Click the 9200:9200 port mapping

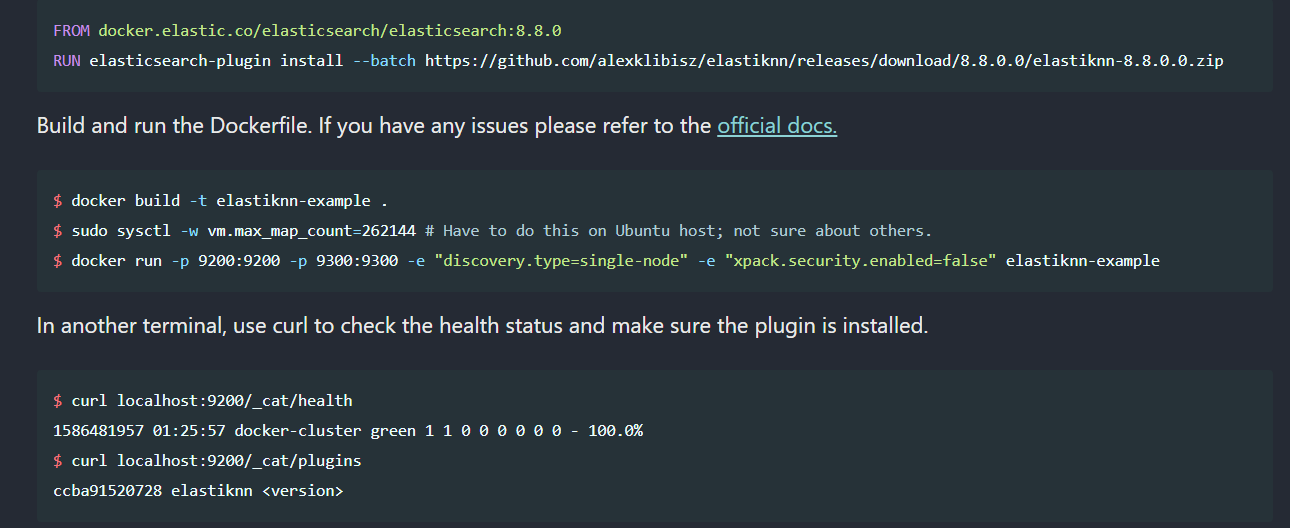(x=252, y=261)
